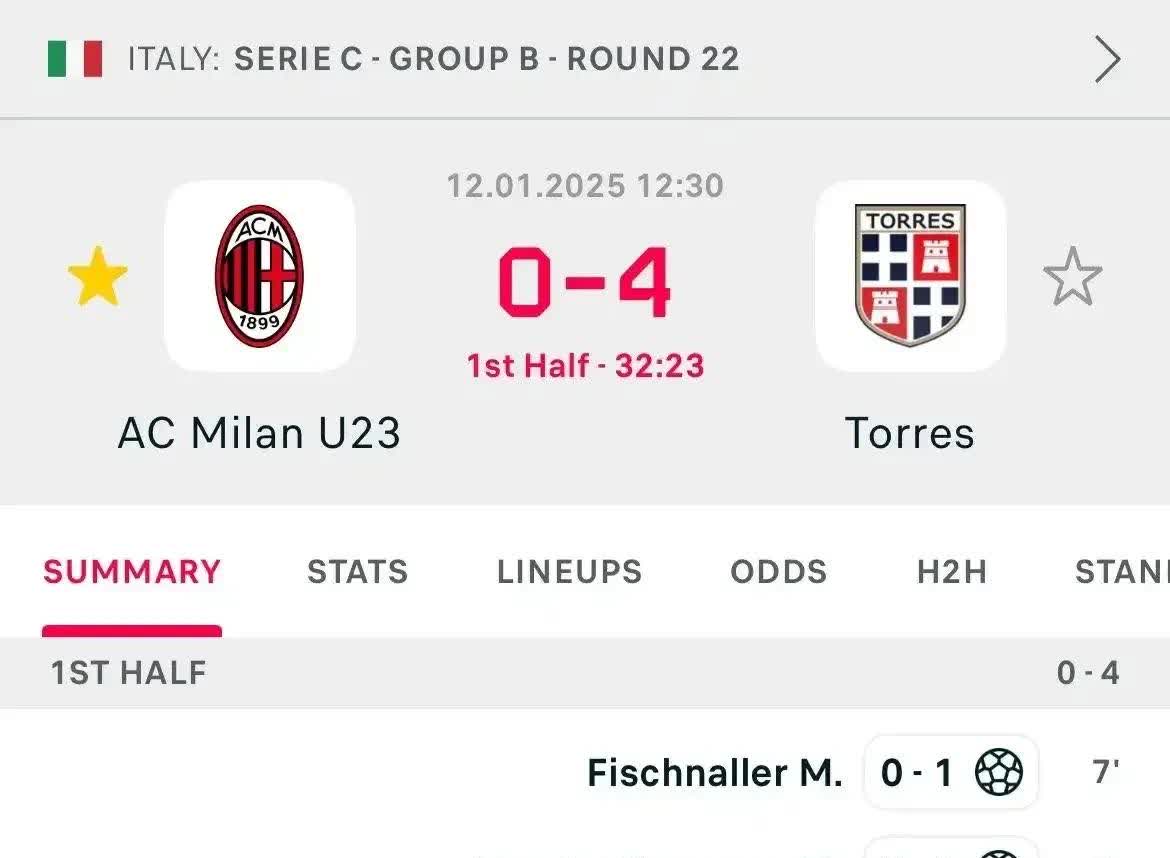Viewport: 1170px width, 858px height.
Task: Tap the Italian flag icon
Action: pyautogui.click(x=75, y=59)
